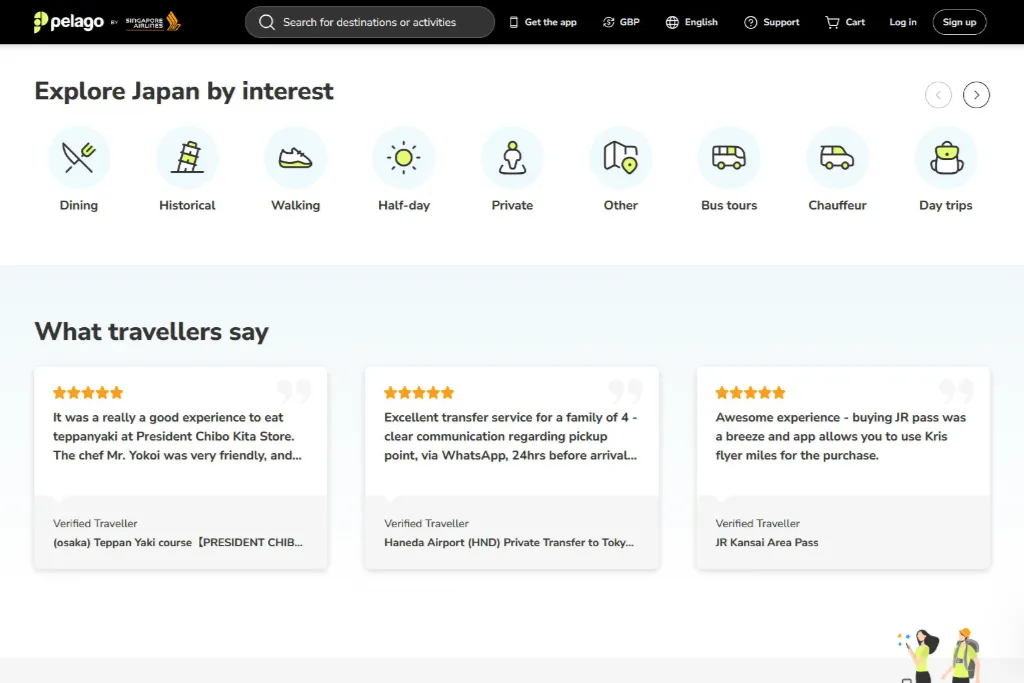1024x683 pixels.
Task: Select the Historical tower icon
Action: (x=187, y=158)
